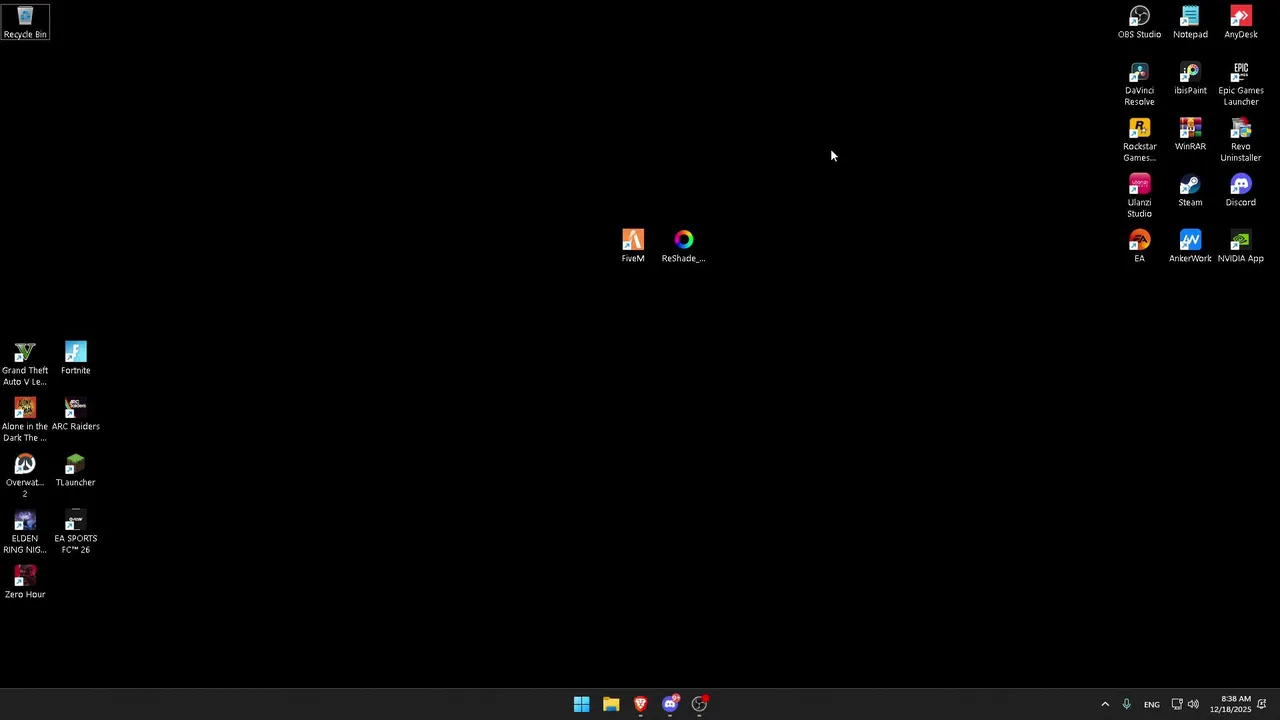
Task: Select the Alone in the Dark shortcut
Action: 25,420
